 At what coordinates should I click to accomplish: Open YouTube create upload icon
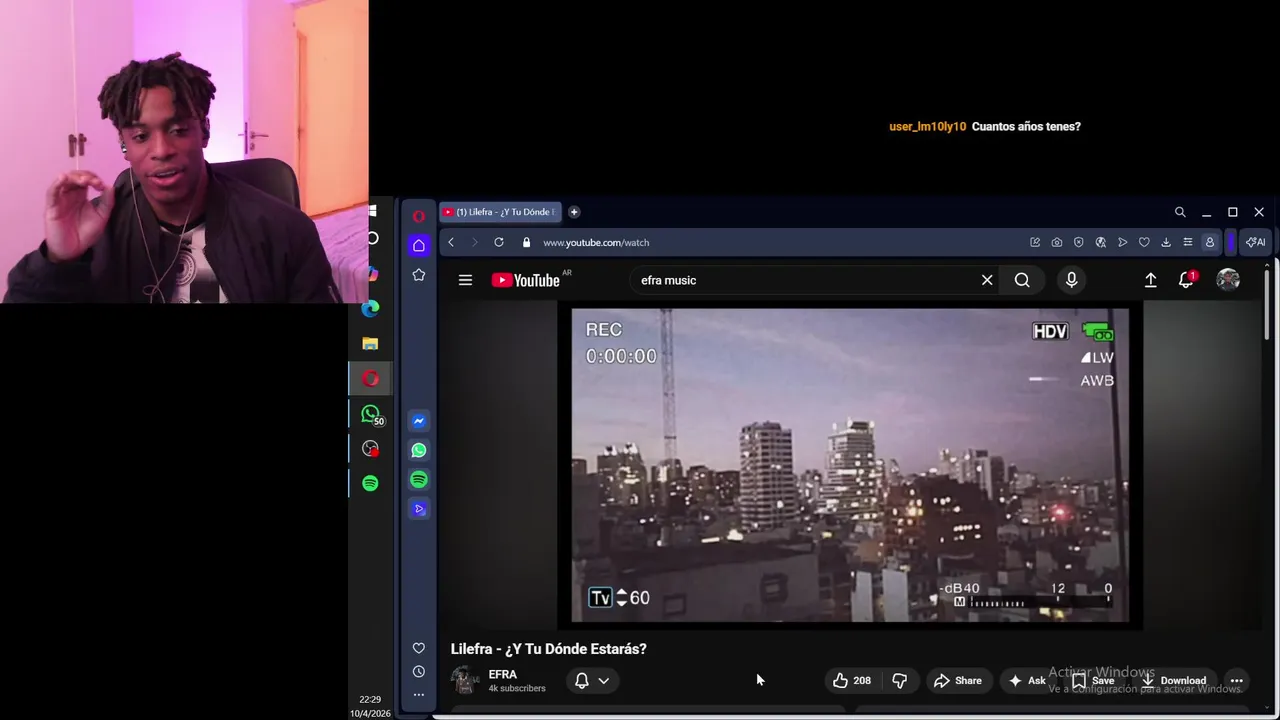(x=1151, y=280)
